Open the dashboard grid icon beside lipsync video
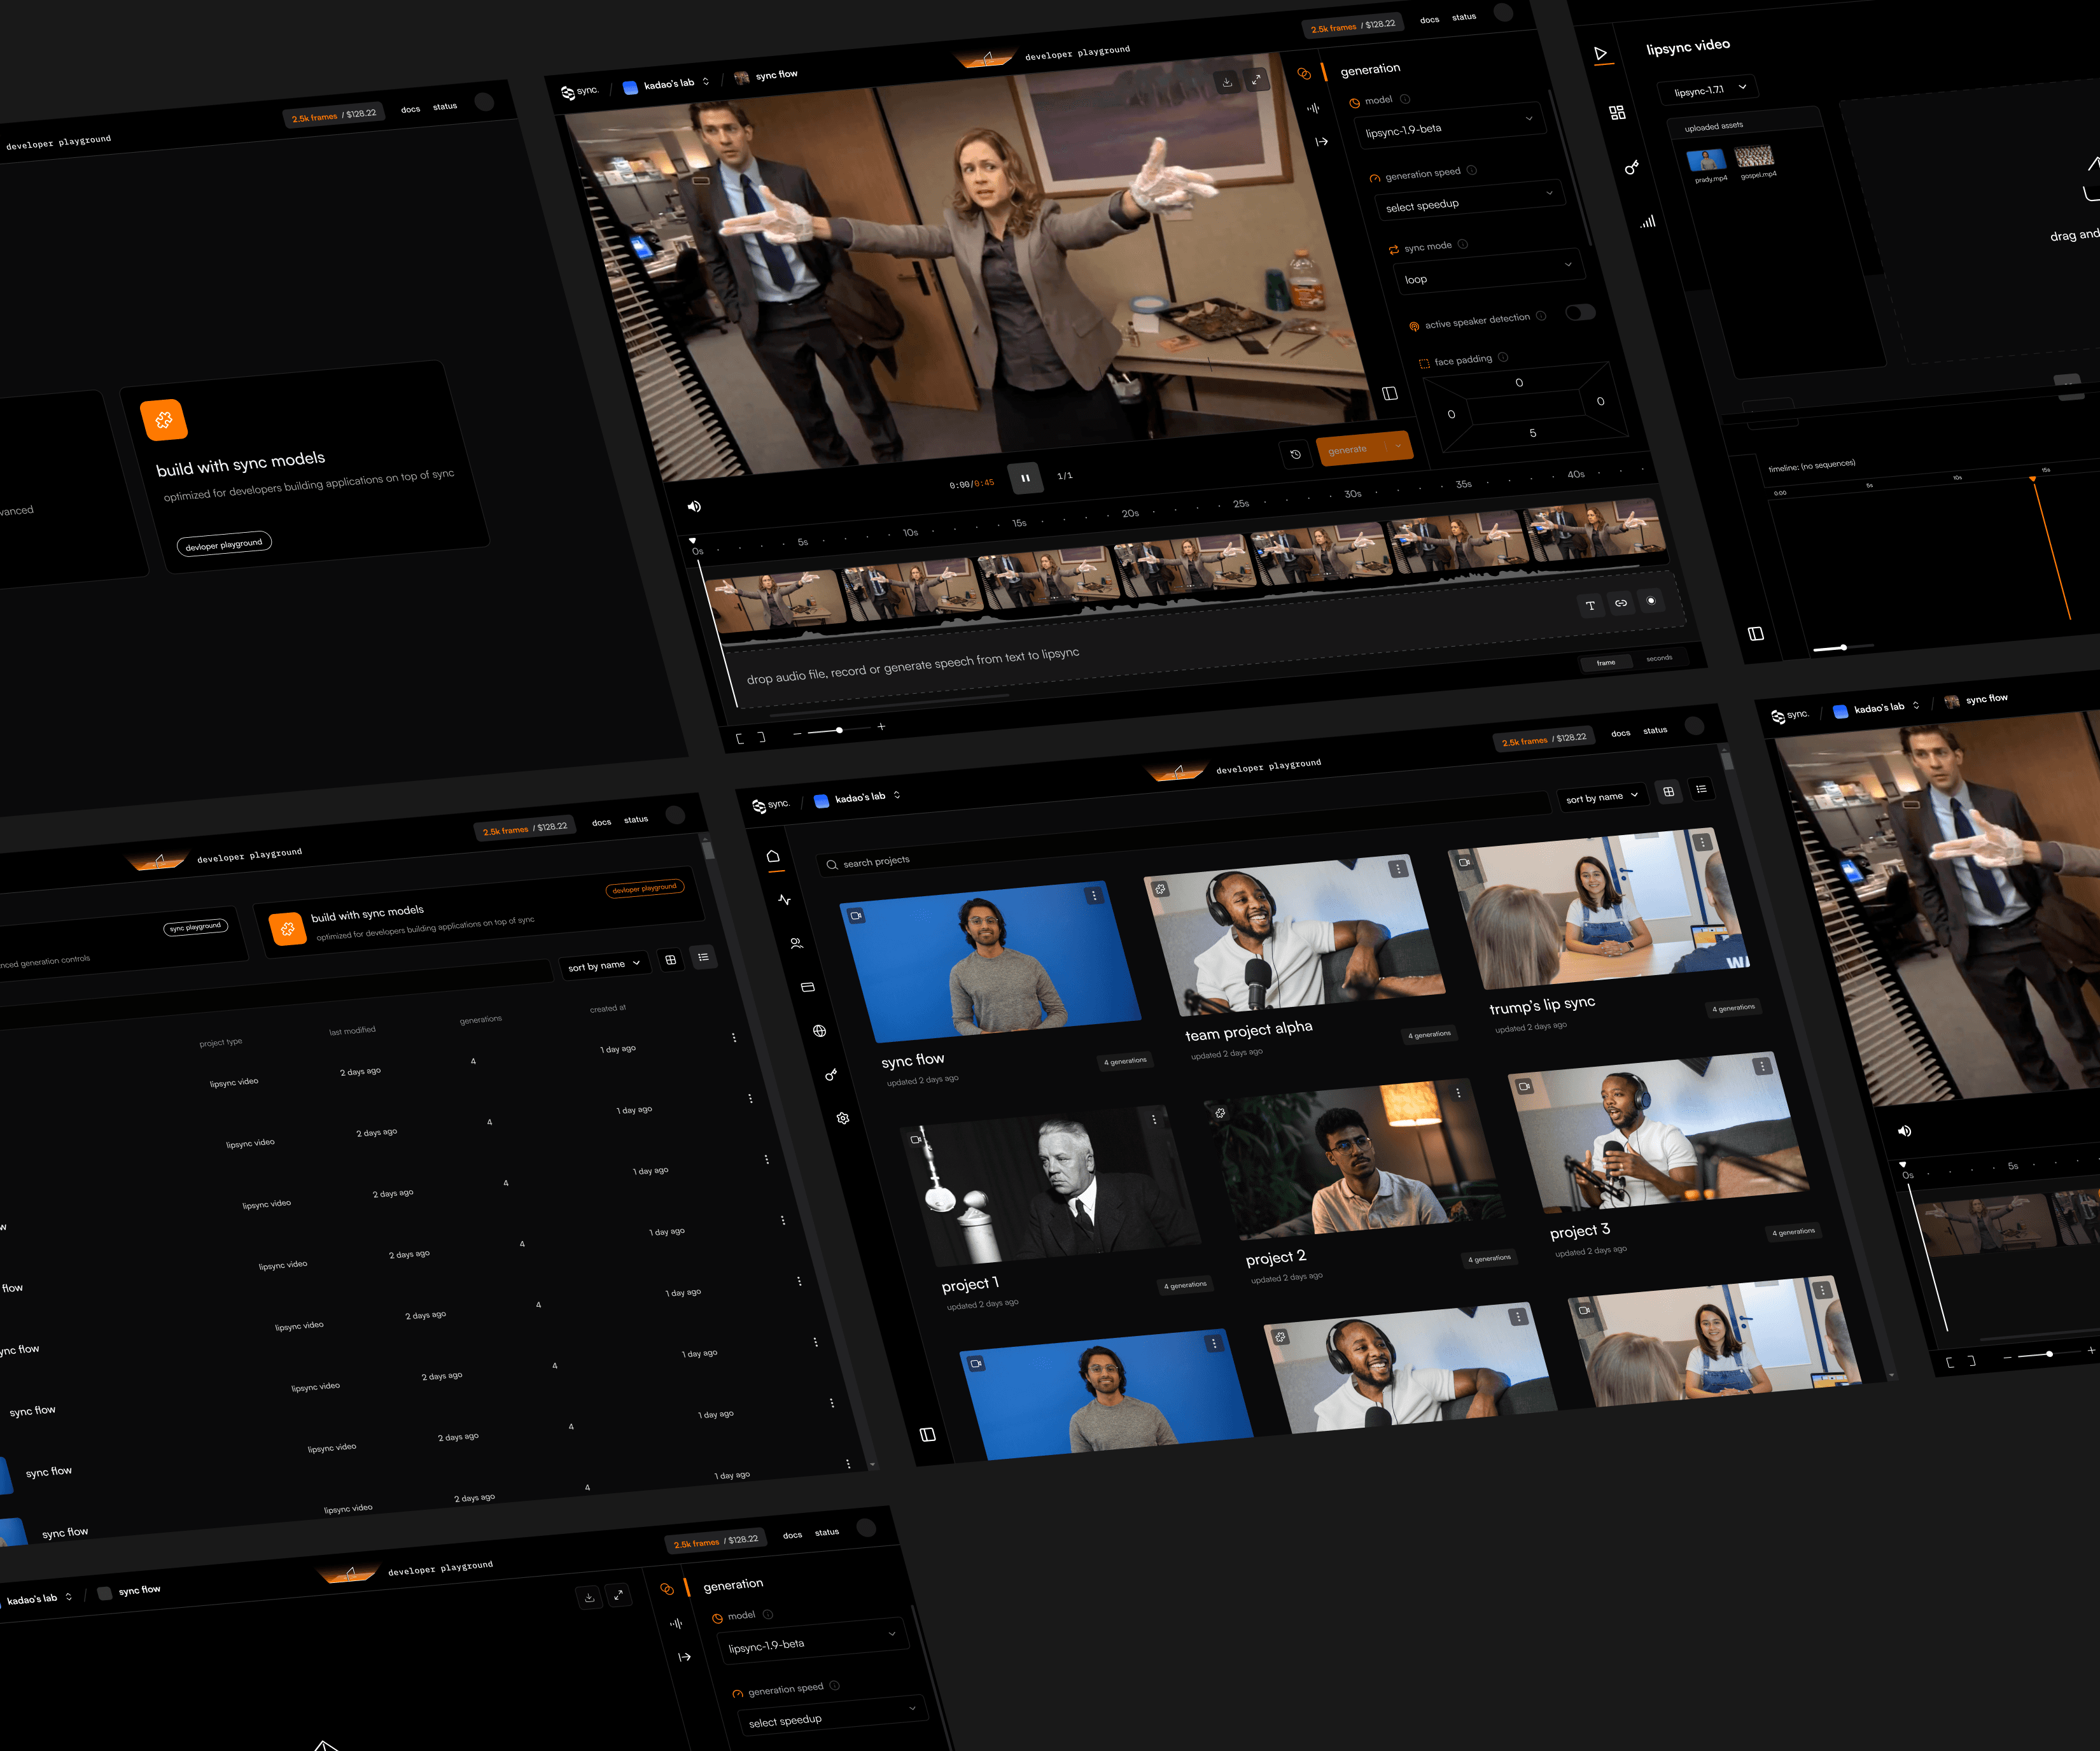Image resolution: width=2100 pixels, height=1751 pixels. [x=1617, y=113]
